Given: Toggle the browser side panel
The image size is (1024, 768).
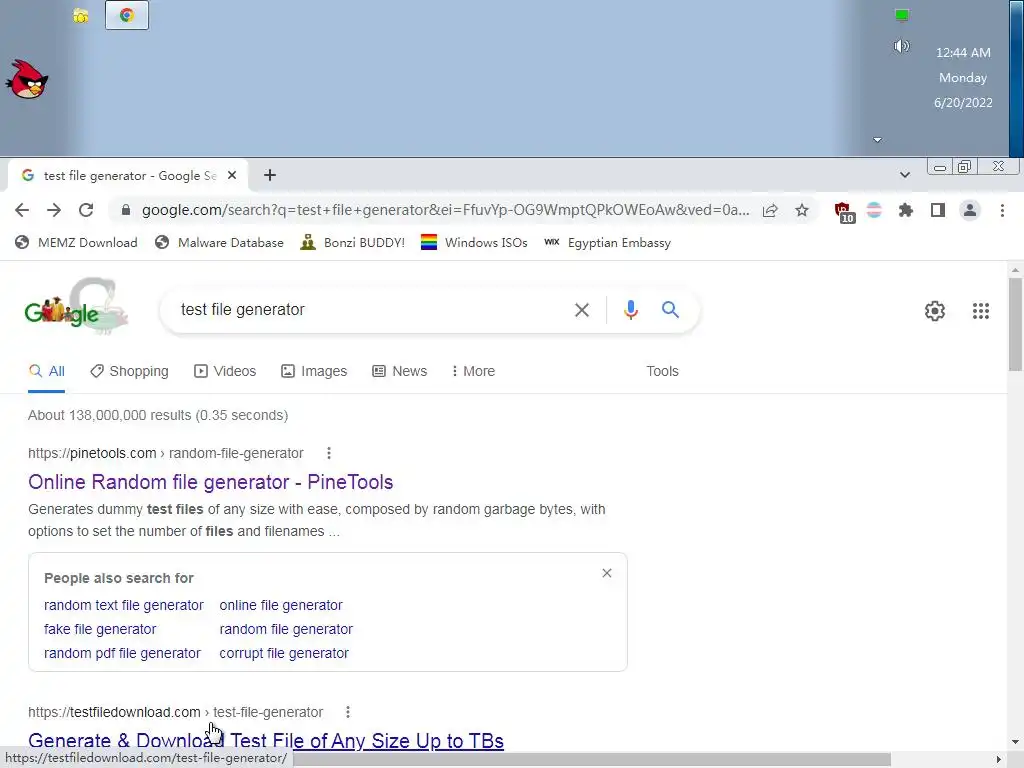Looking at the screenshot, I should pos(938,210).
